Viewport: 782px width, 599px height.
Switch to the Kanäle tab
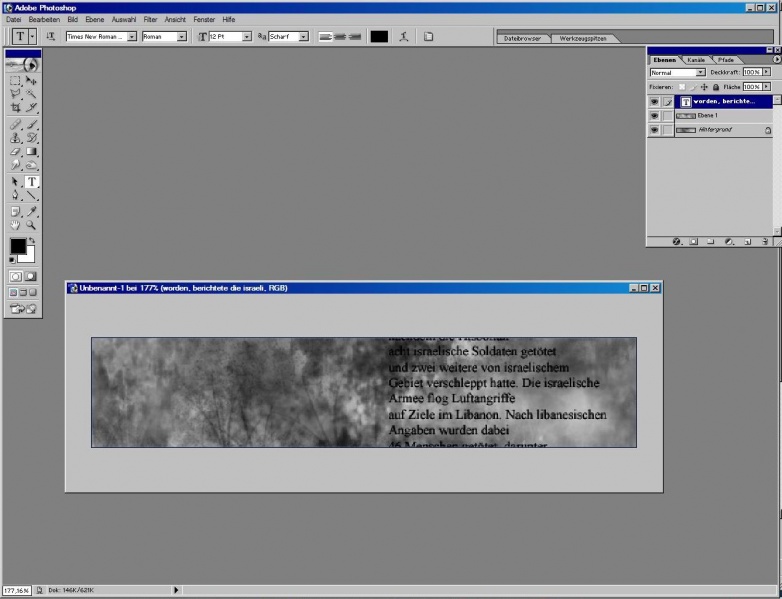(696, 60)
